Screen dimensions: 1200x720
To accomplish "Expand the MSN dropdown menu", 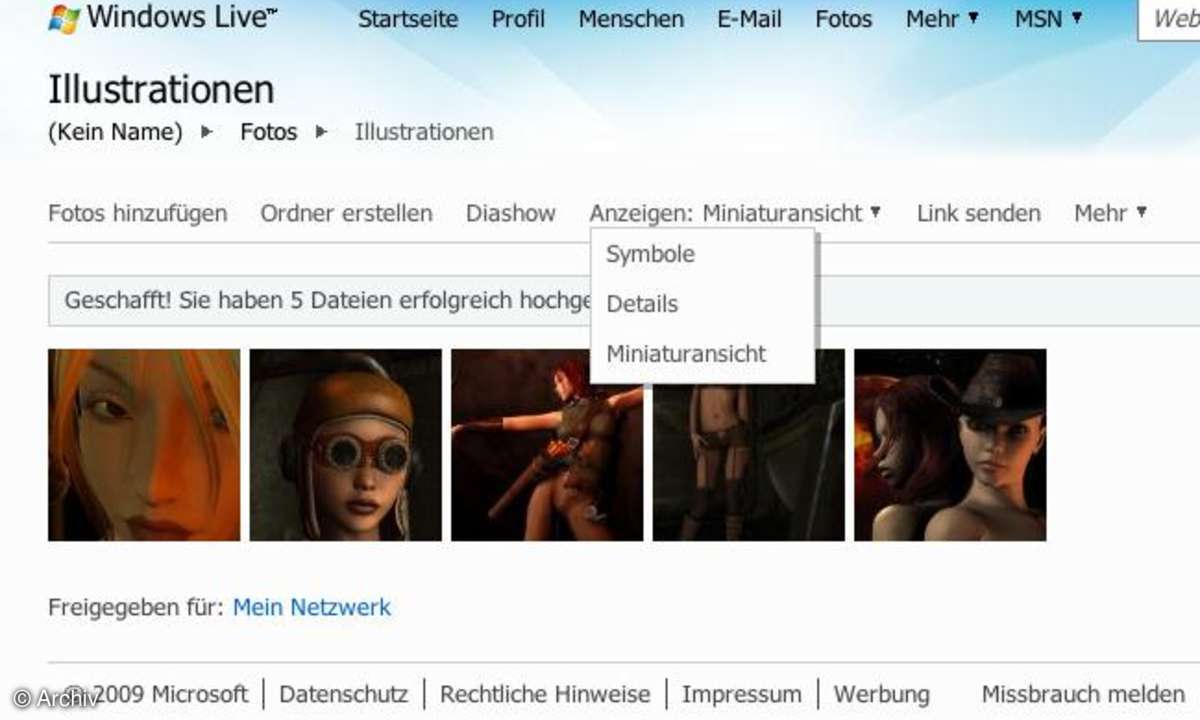I will tap(1048, 19).
